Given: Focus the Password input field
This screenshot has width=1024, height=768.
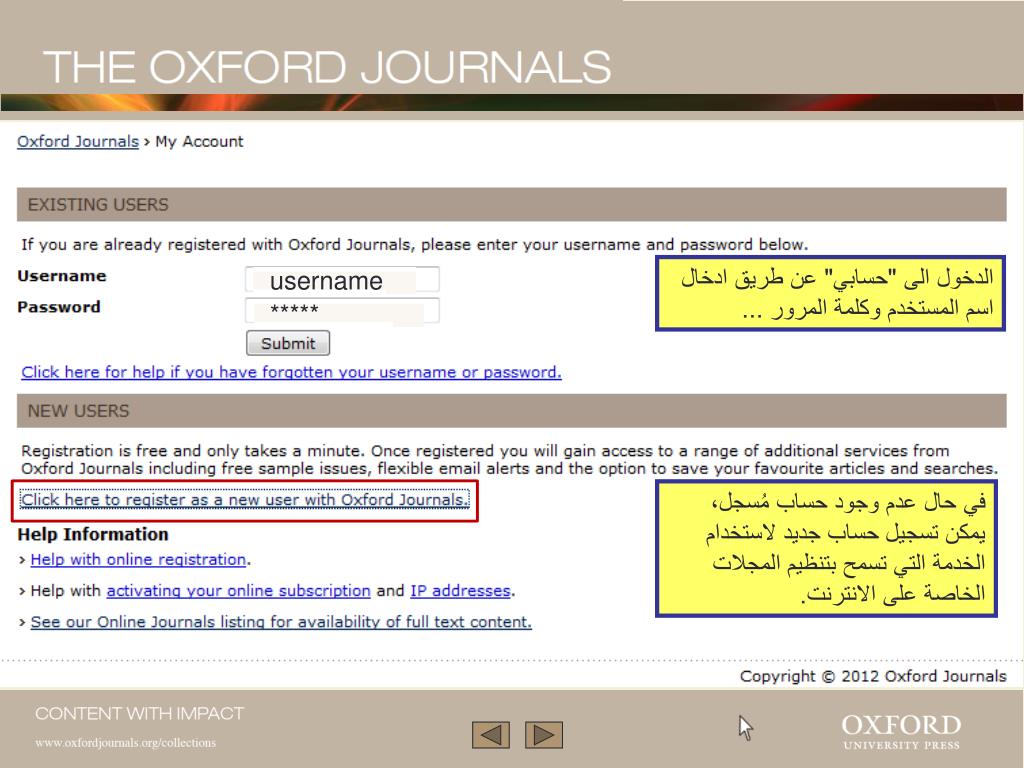Looking at the screenshot, I should click(x=342, y=310).
